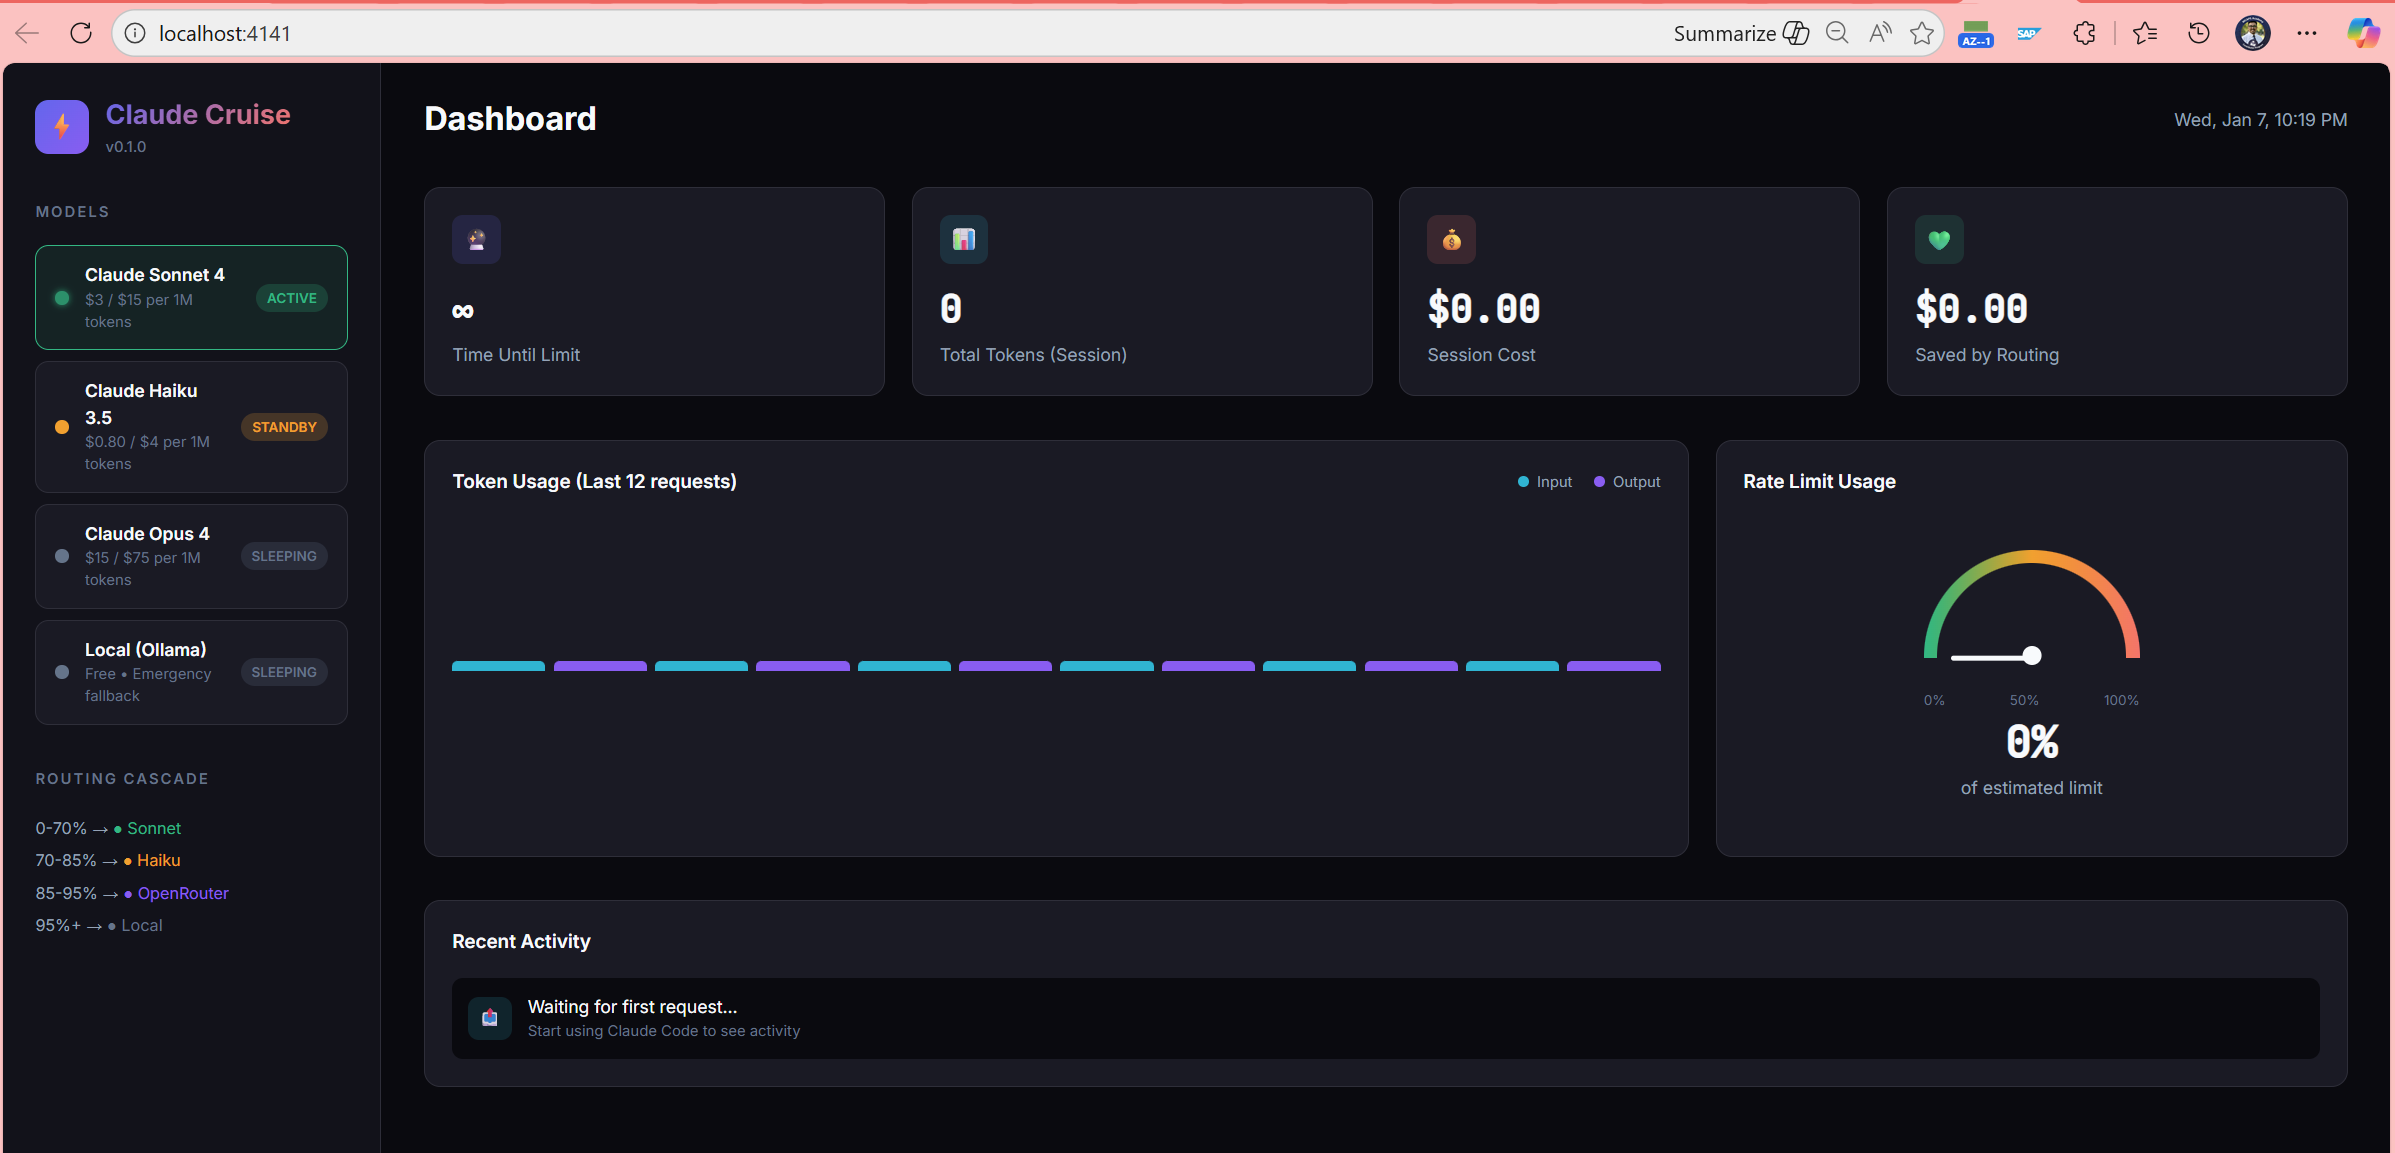Click the v0.1.0 version label
Image resolution: width=2395 pixels, height=1153 pixels.
126,147
